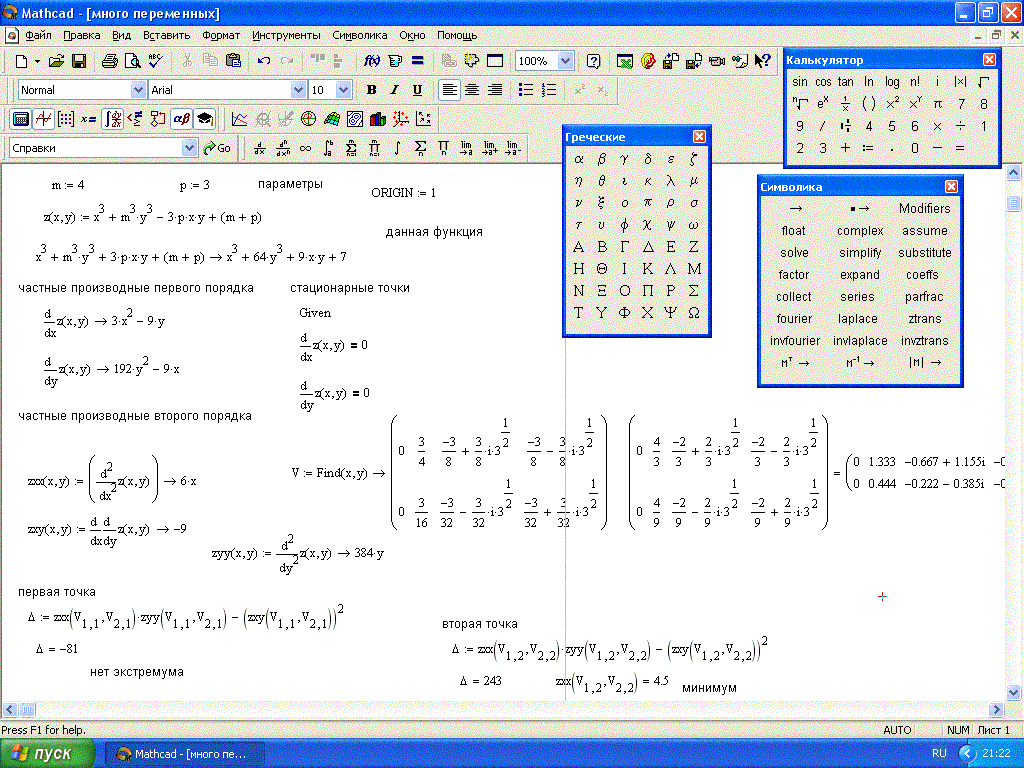The width and height of the screenshot is (1024, 768).
Task: Expand the Arial font dropdown
Action: (297, 90)
